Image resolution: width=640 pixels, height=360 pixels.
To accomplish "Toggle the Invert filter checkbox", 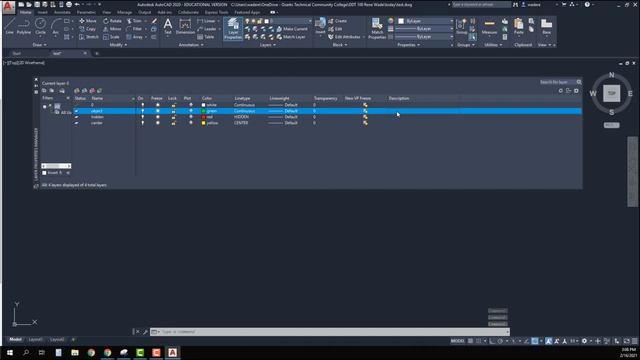I will click(x=44, y=173).
